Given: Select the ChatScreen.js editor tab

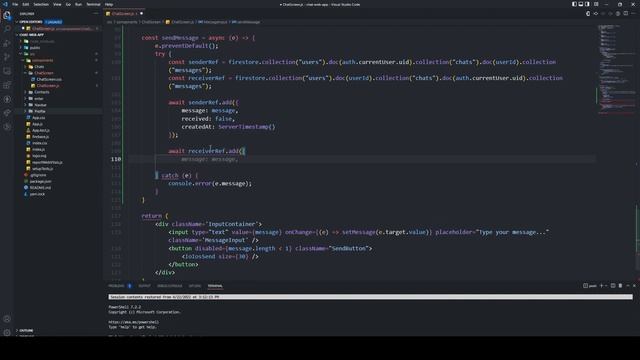Looking at the screenshot, I should click(x=124, y=13).
